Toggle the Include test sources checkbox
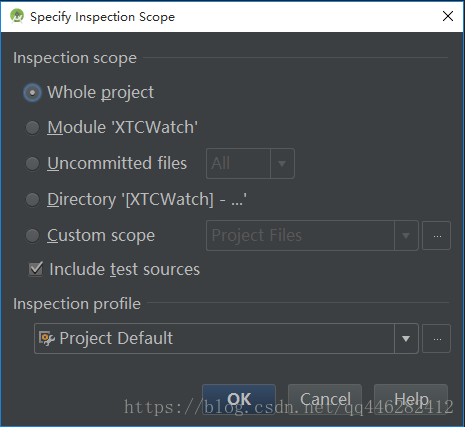Screen dimensions: 465x427 (36, 269)
